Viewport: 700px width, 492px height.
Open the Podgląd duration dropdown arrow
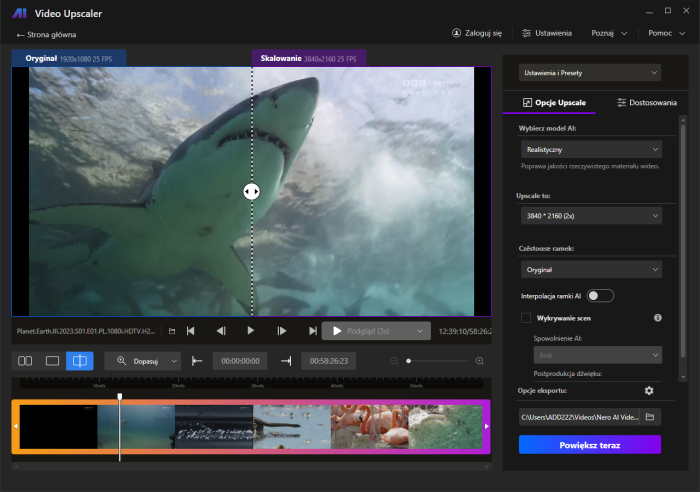coord(420,331)
